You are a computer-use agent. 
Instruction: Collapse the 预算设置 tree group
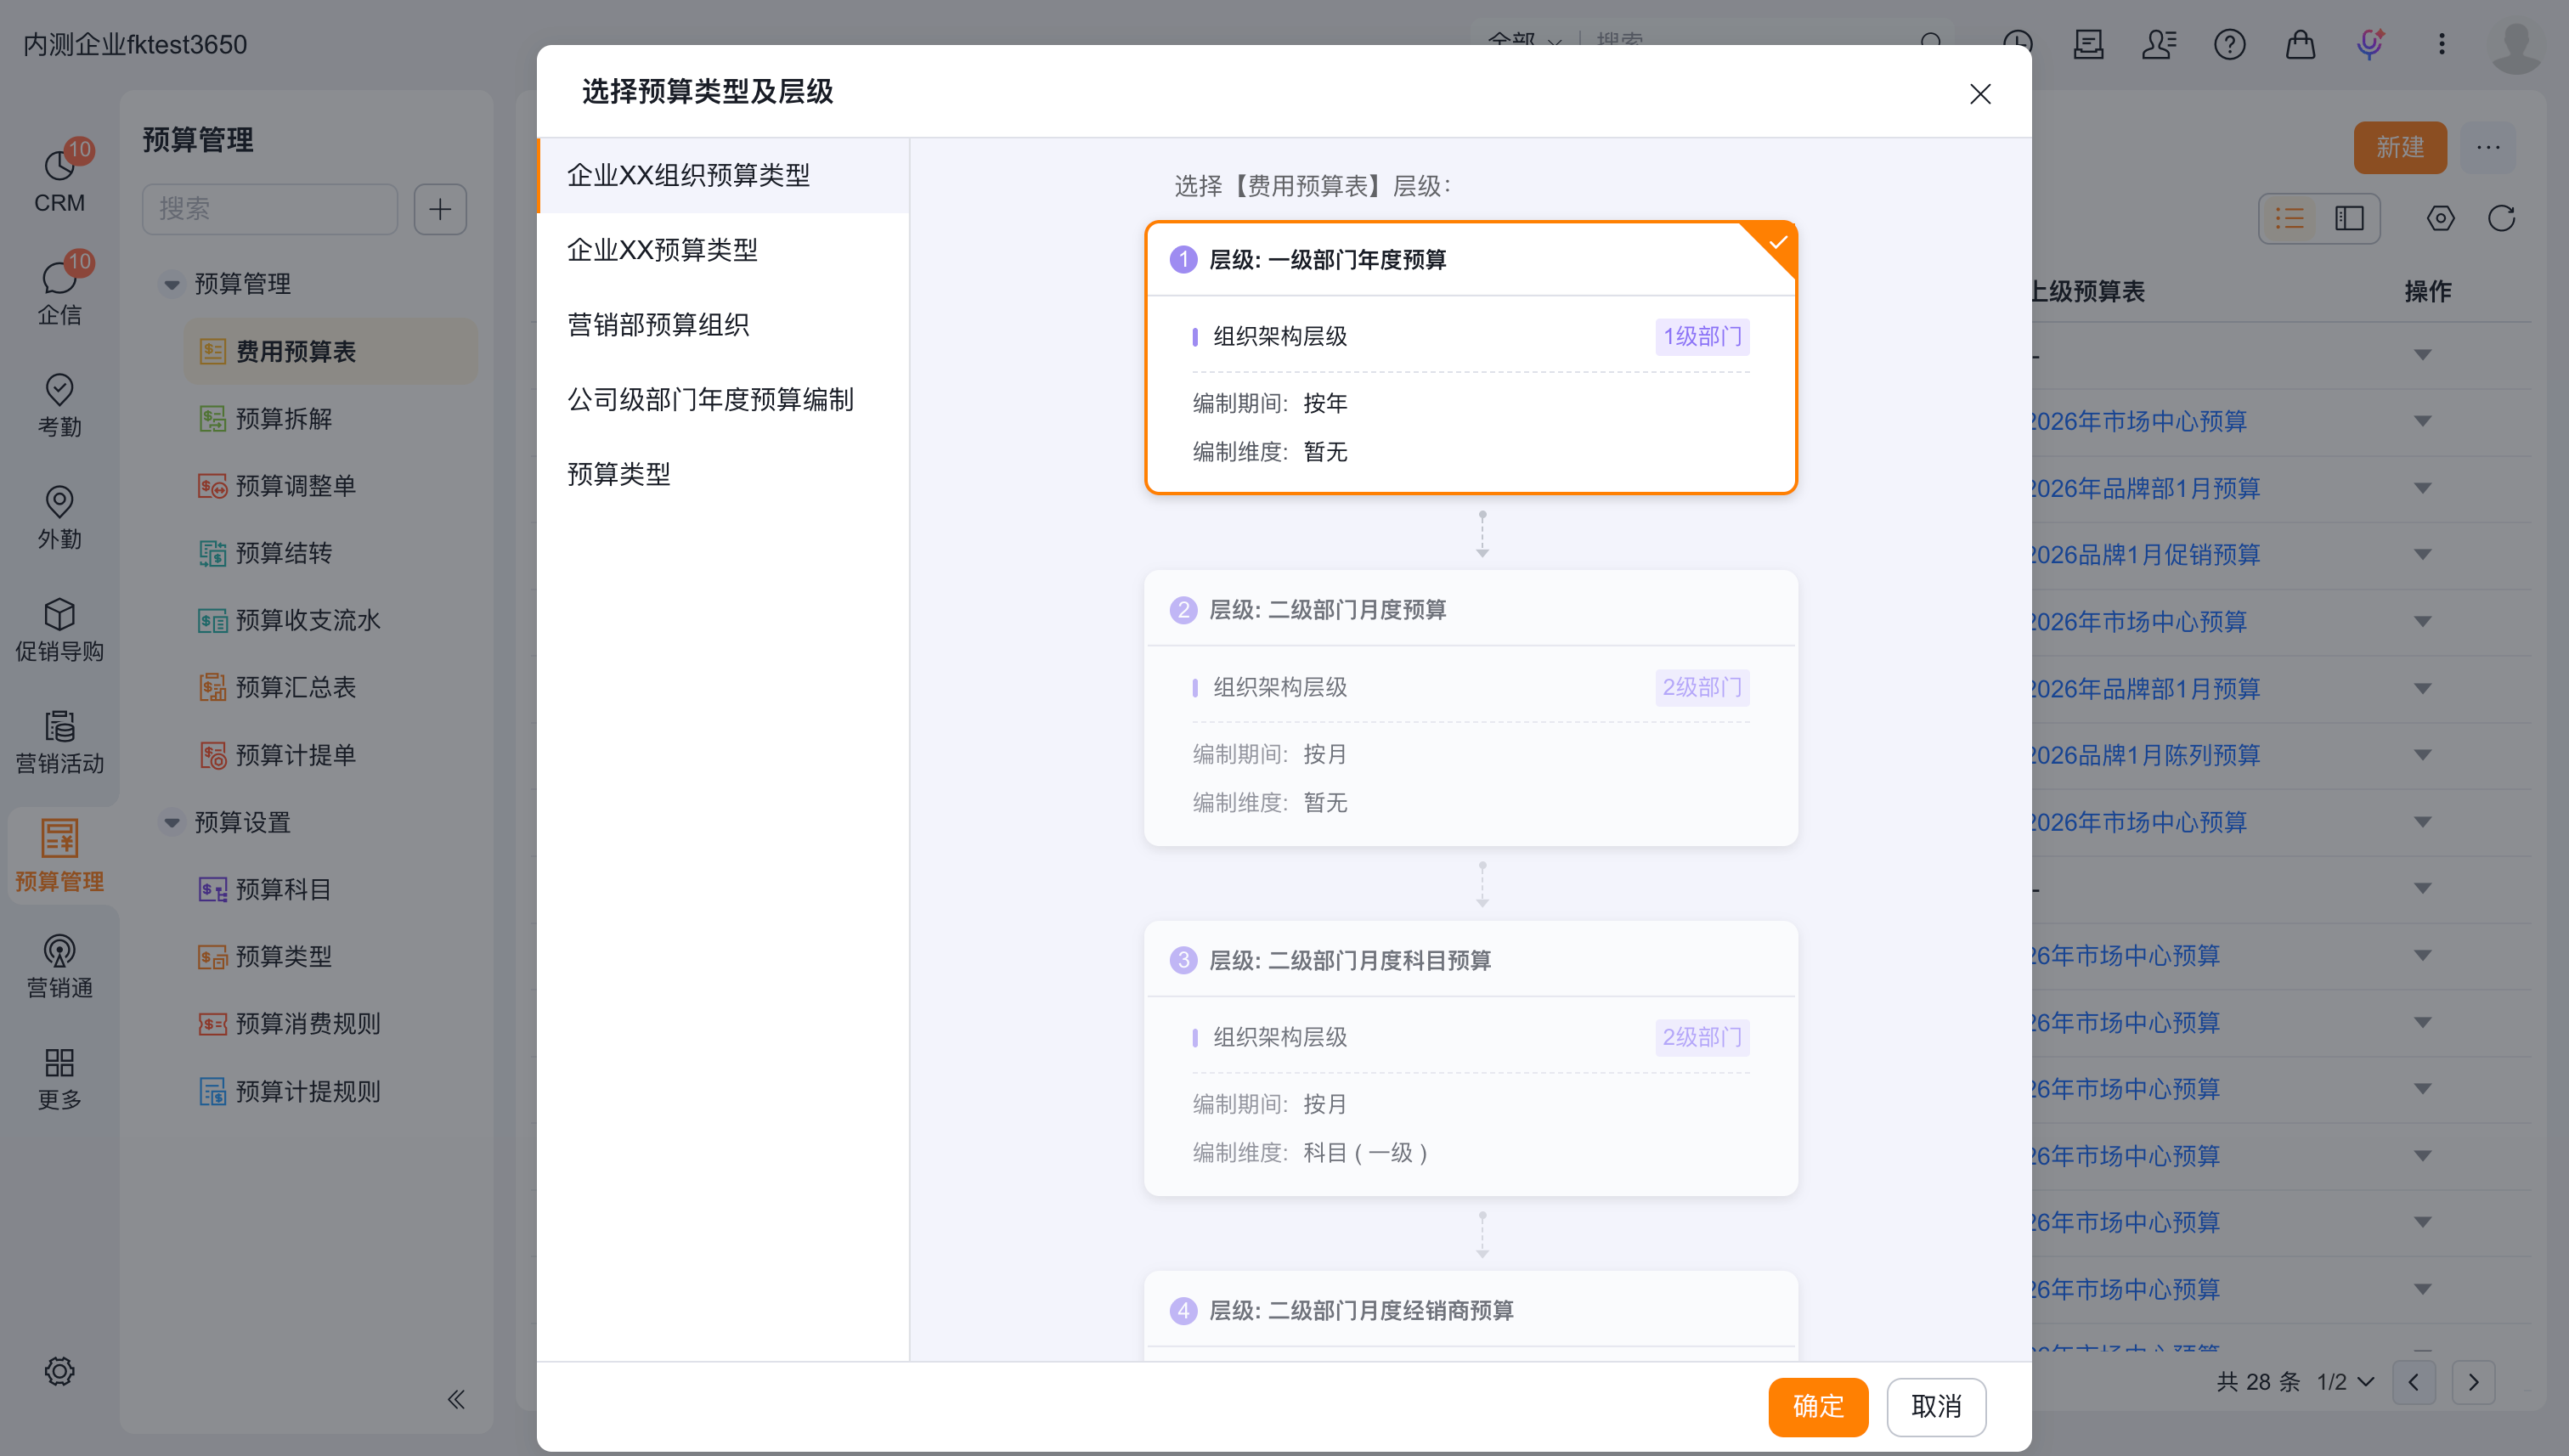[172, 822]
